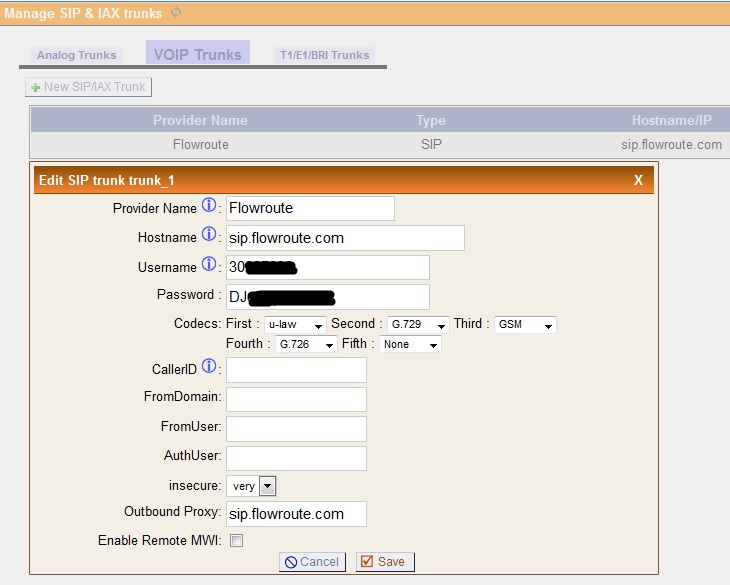Close the Edit SIP trunk dialog with X
The height and width of the screenshot is (585, 730).
pos(638,180)
